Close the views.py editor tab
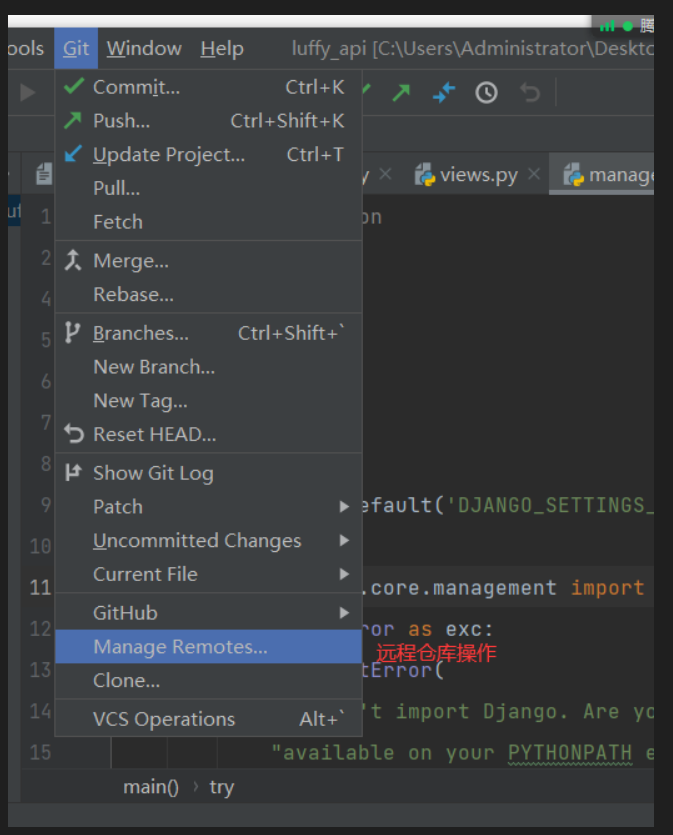This screenshot has height=835, width=673. click(535, 175)
